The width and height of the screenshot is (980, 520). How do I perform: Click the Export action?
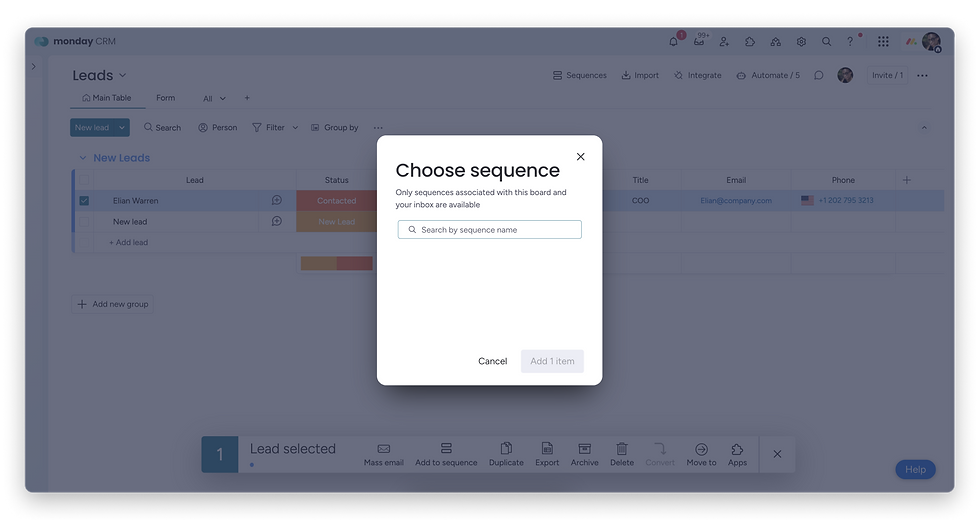tap(547, 454)
